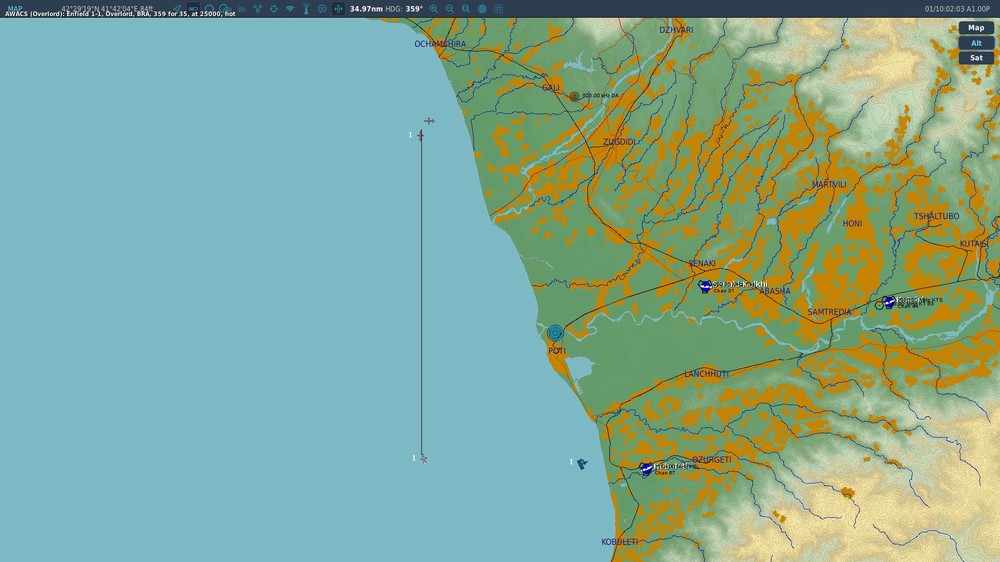Click the grid icon in toolbar

click(x=499, y=9)
